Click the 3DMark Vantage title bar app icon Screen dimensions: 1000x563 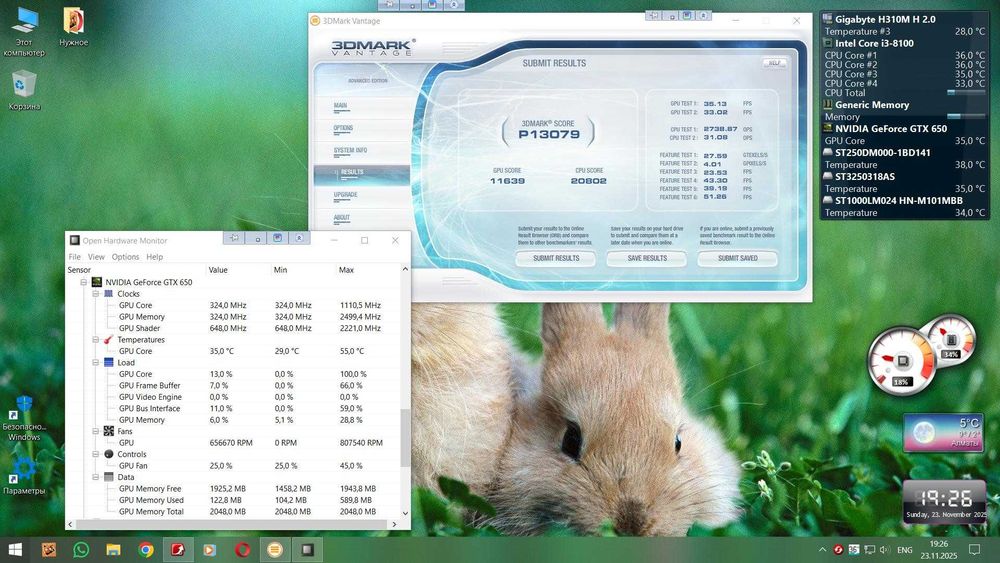[315, 20]
